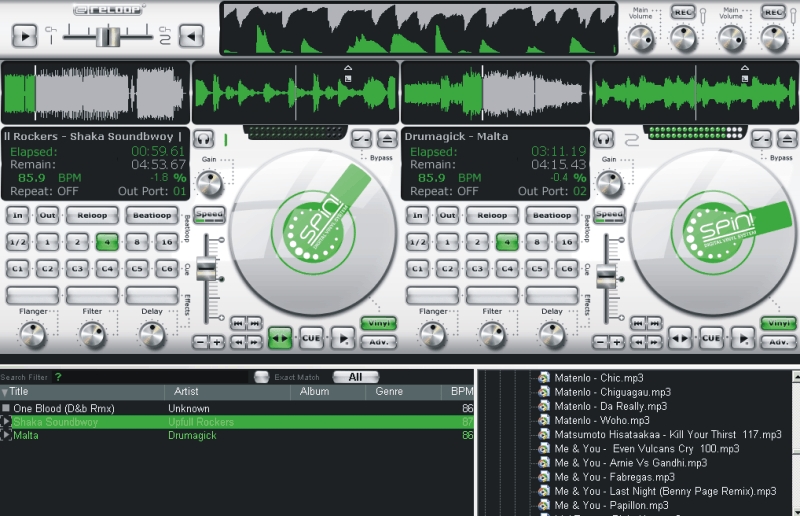
Task: Expand the Malta track row arrow
Action: (6, 435)
